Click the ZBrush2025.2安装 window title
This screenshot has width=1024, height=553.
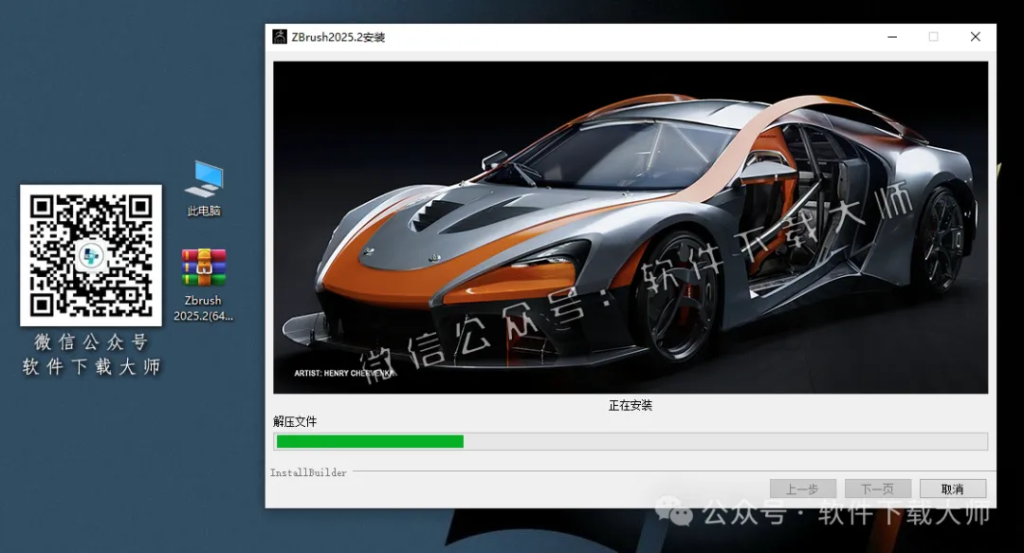[x=338, y=37]
